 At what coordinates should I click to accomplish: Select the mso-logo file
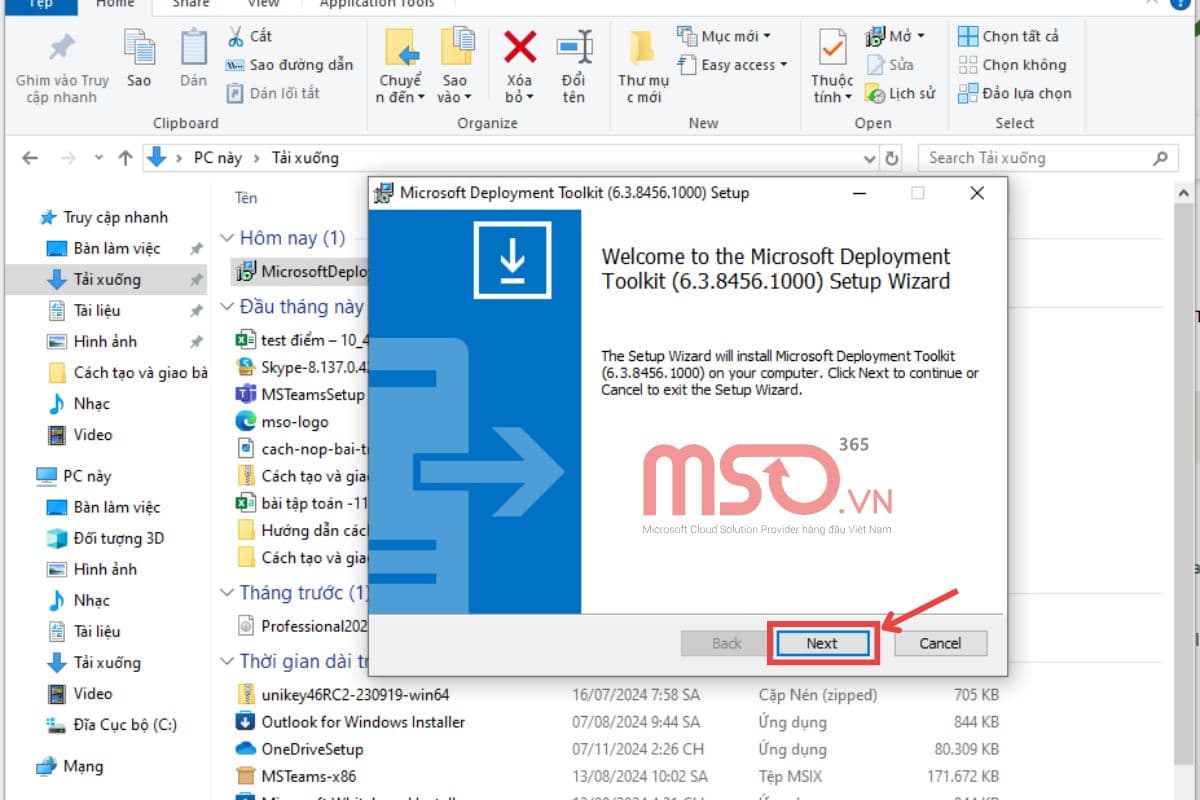(x=284, y=422)
